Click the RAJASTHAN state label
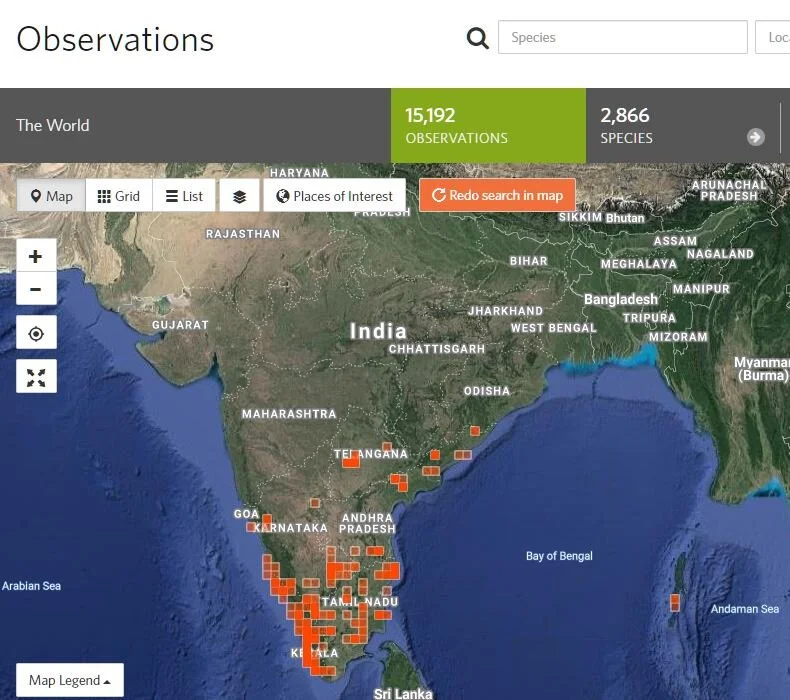The width and height of the screenshot is (790, 700). pos(242,234)
